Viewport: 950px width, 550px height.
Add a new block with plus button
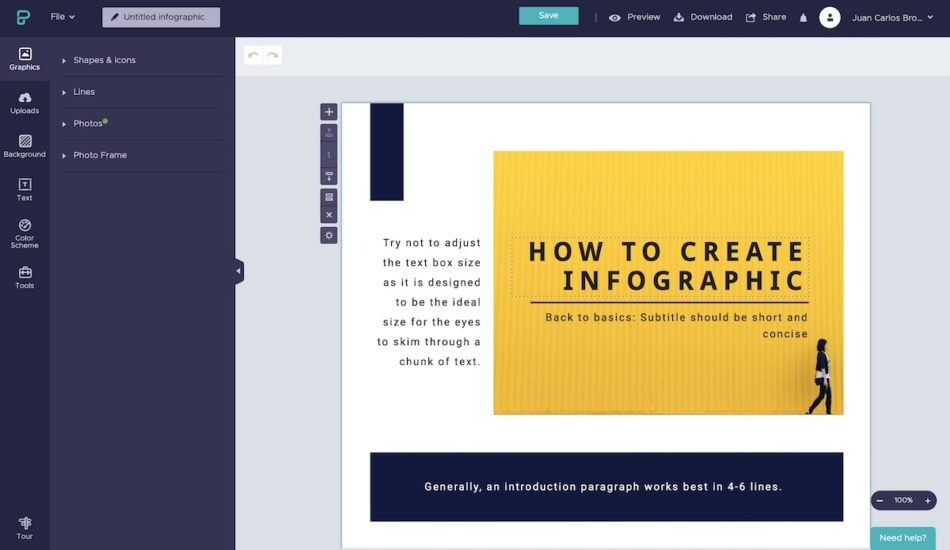point(329,112)
